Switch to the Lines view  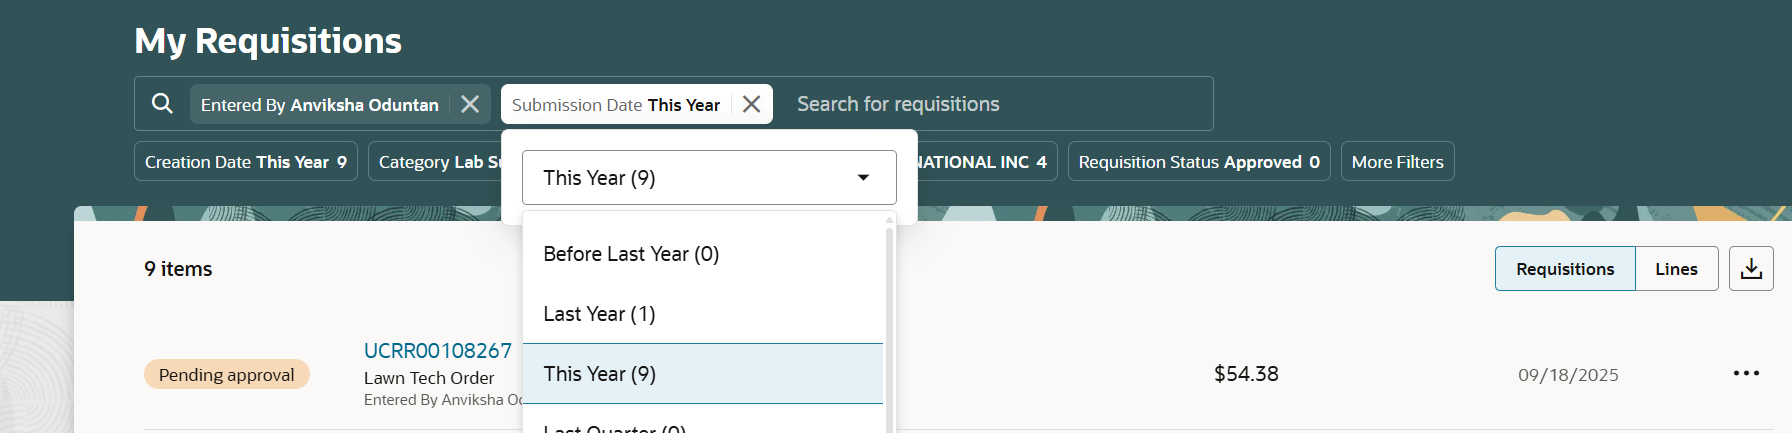[1676, 269]
